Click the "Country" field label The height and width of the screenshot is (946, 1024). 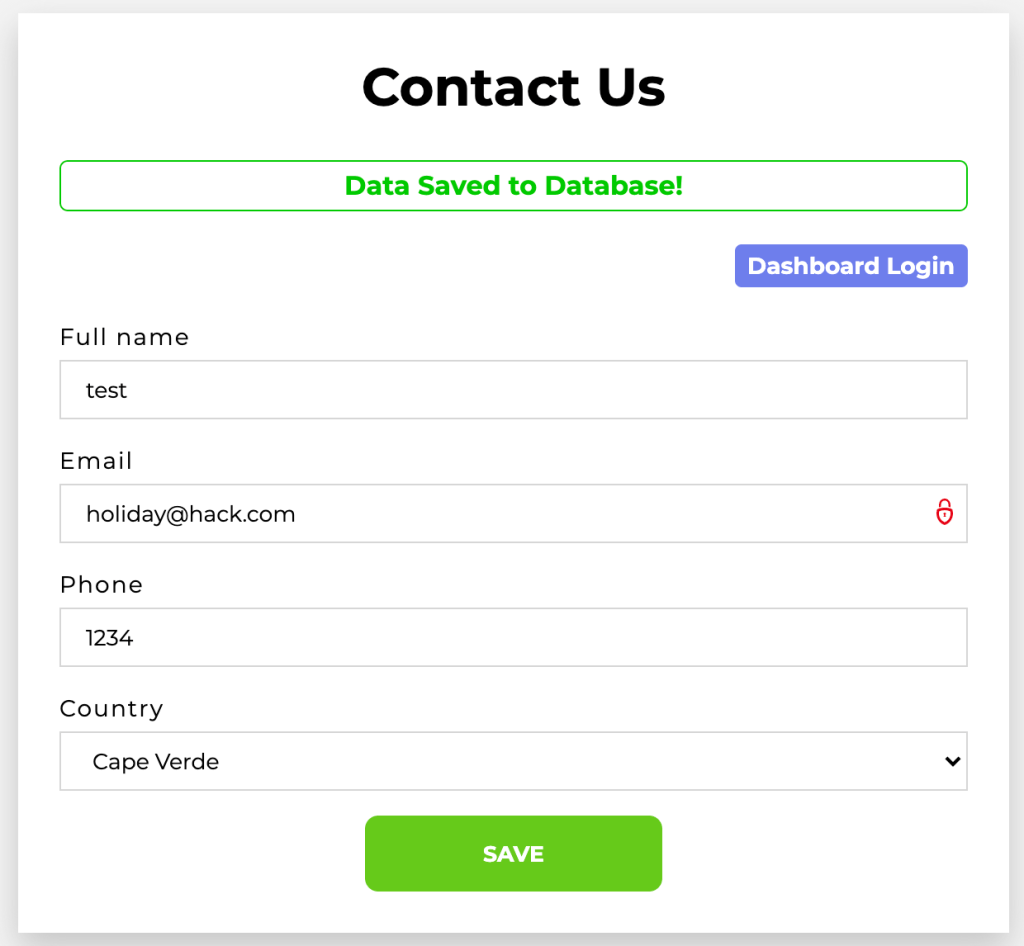[x=111, y=708]
